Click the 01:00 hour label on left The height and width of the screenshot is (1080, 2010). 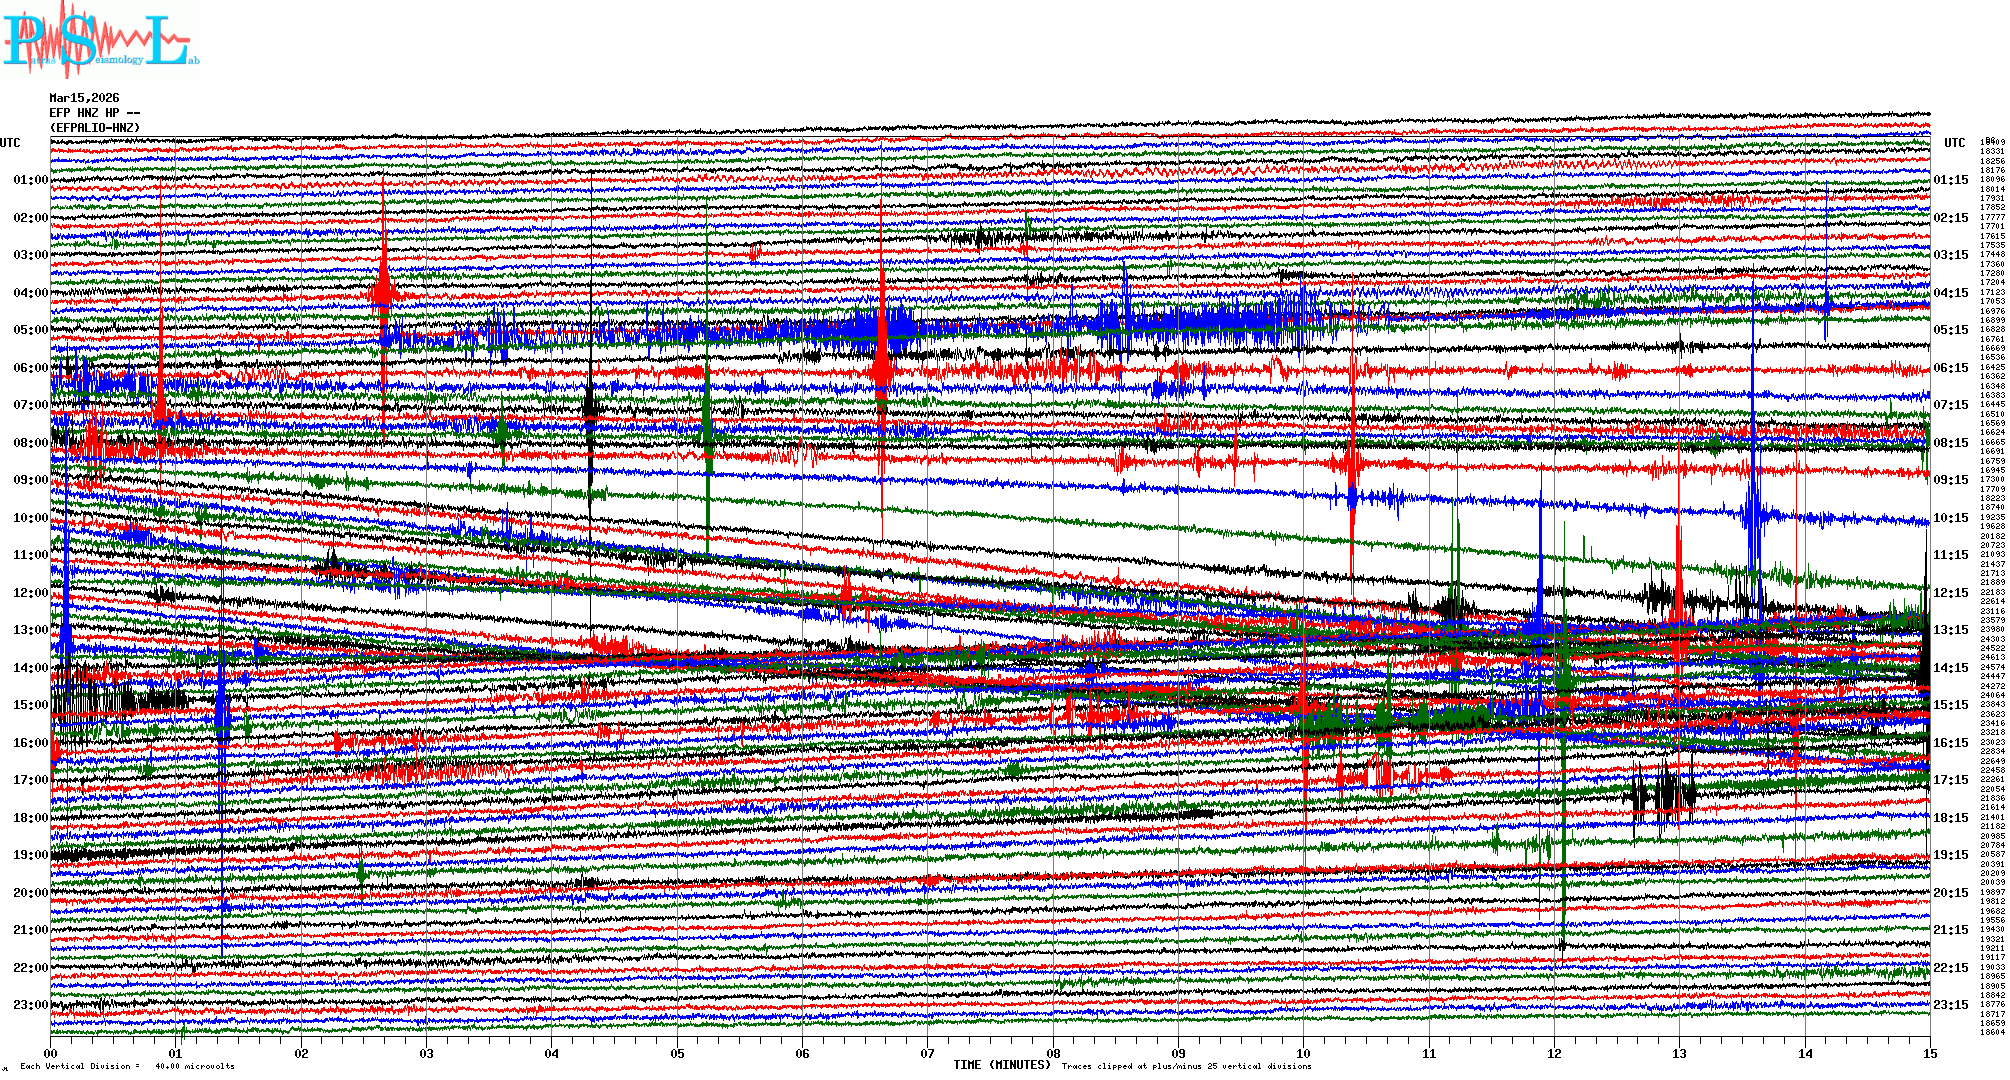30,180
